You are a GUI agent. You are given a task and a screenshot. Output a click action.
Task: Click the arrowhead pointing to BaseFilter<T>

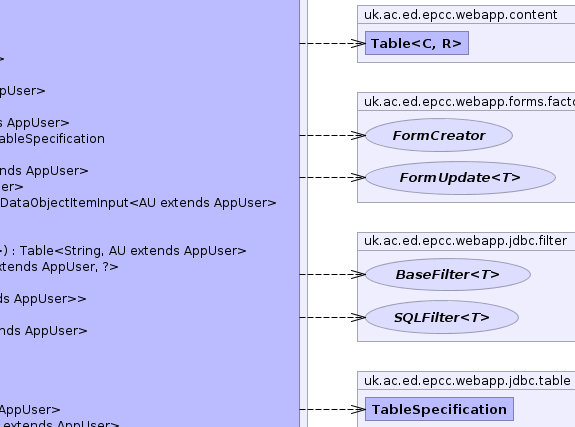tap(358, 274)
